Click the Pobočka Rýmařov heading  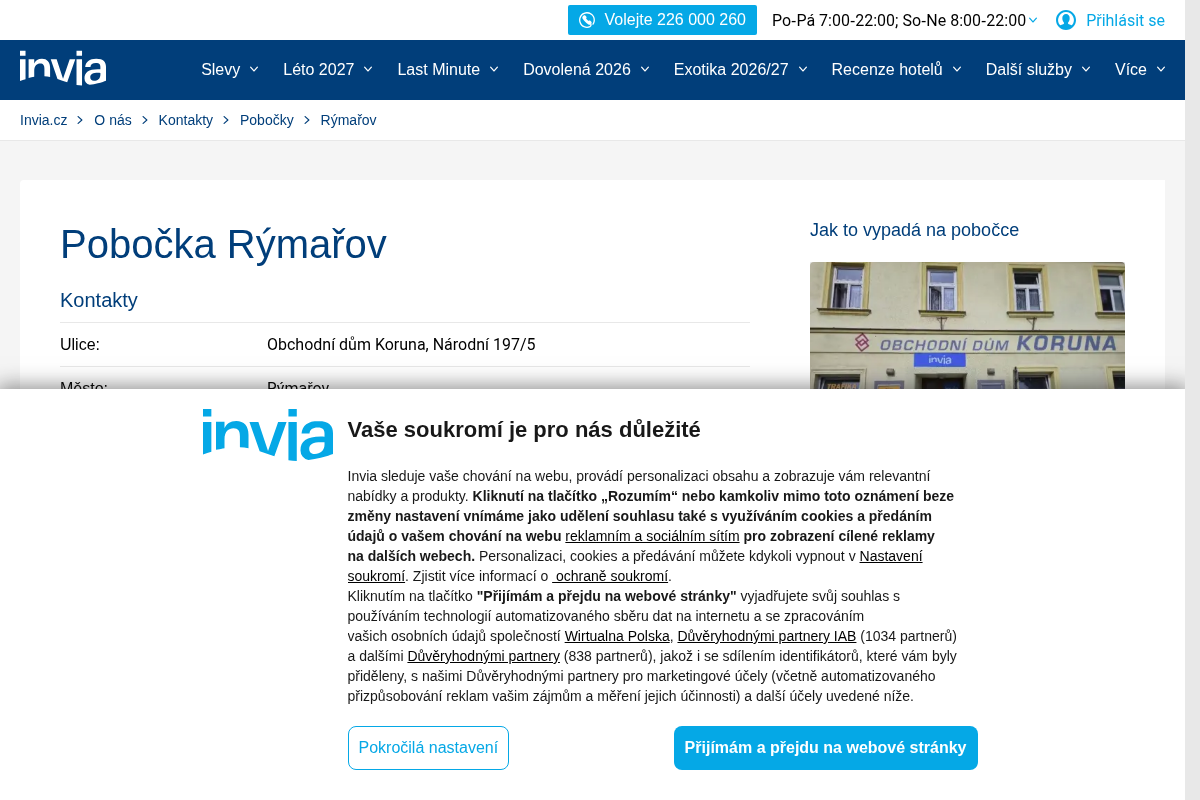point(223,245)
